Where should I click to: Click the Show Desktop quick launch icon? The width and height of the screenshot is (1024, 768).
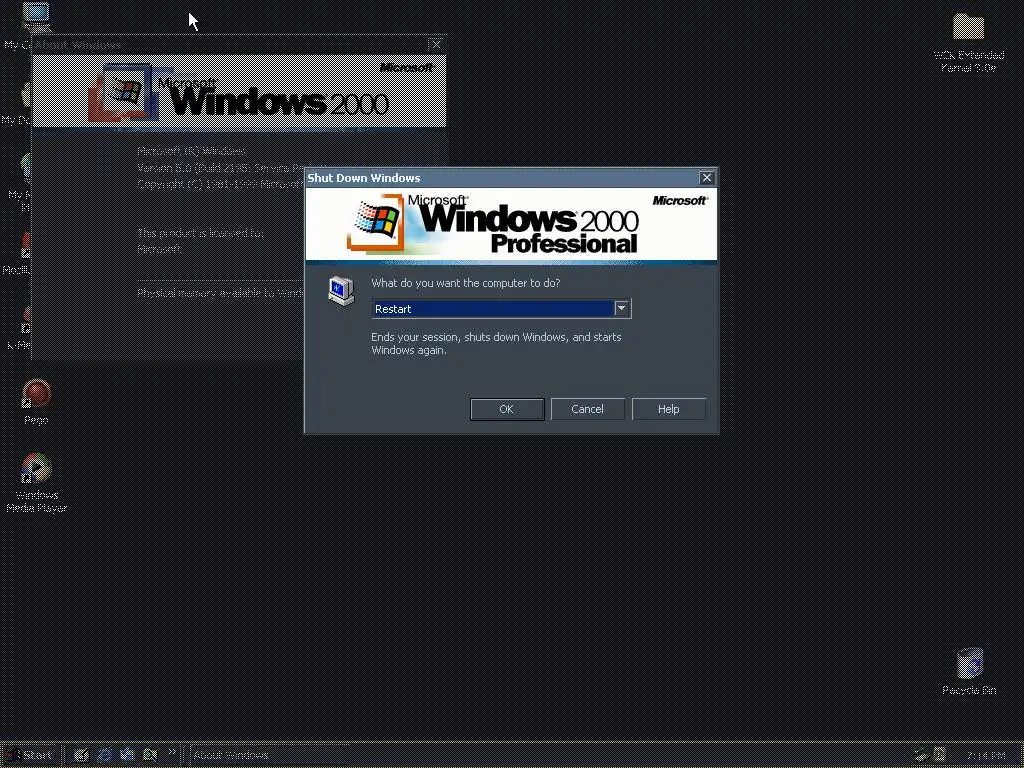(x=81, y=755)
